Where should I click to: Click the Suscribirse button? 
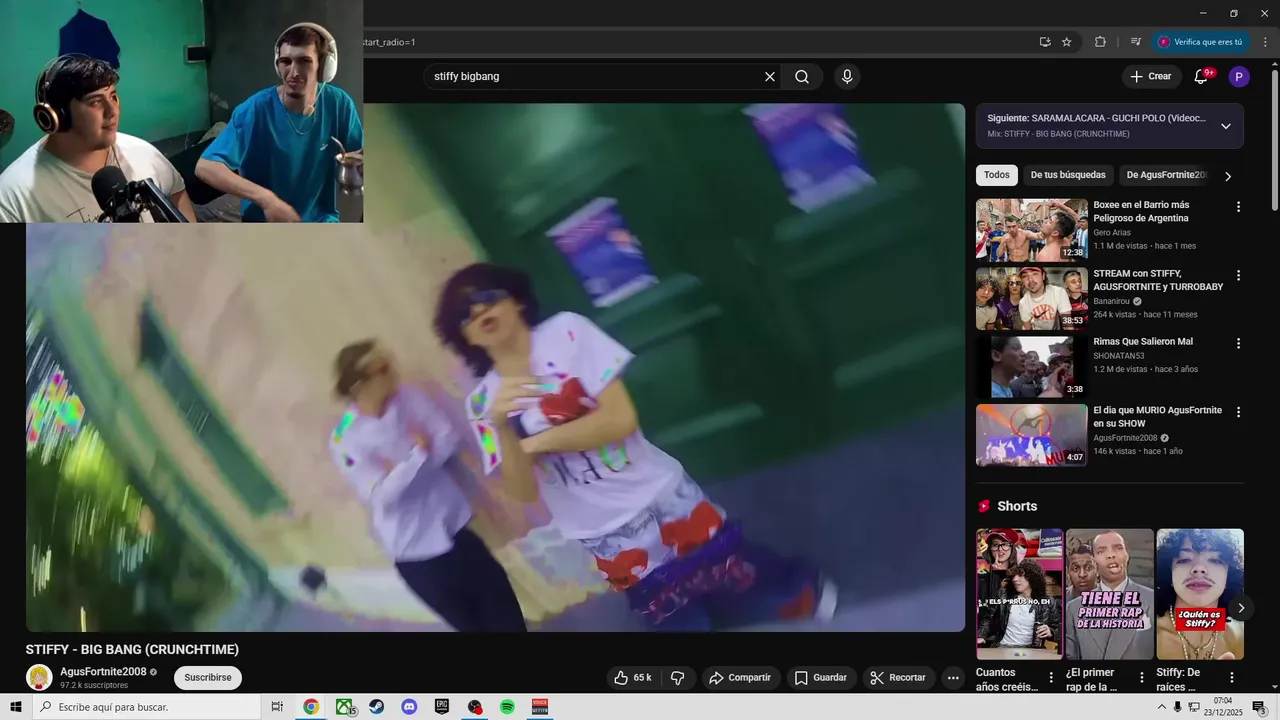point(208,678)
